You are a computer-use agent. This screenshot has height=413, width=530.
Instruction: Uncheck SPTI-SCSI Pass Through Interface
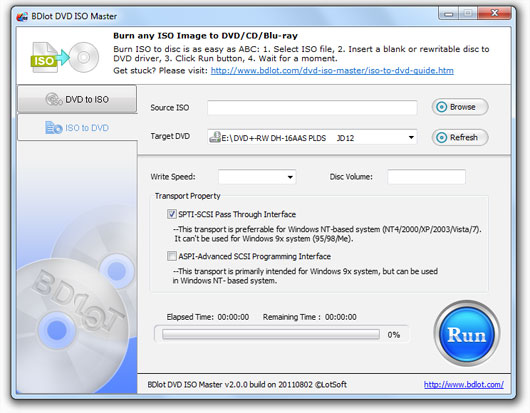pos(172,214)
